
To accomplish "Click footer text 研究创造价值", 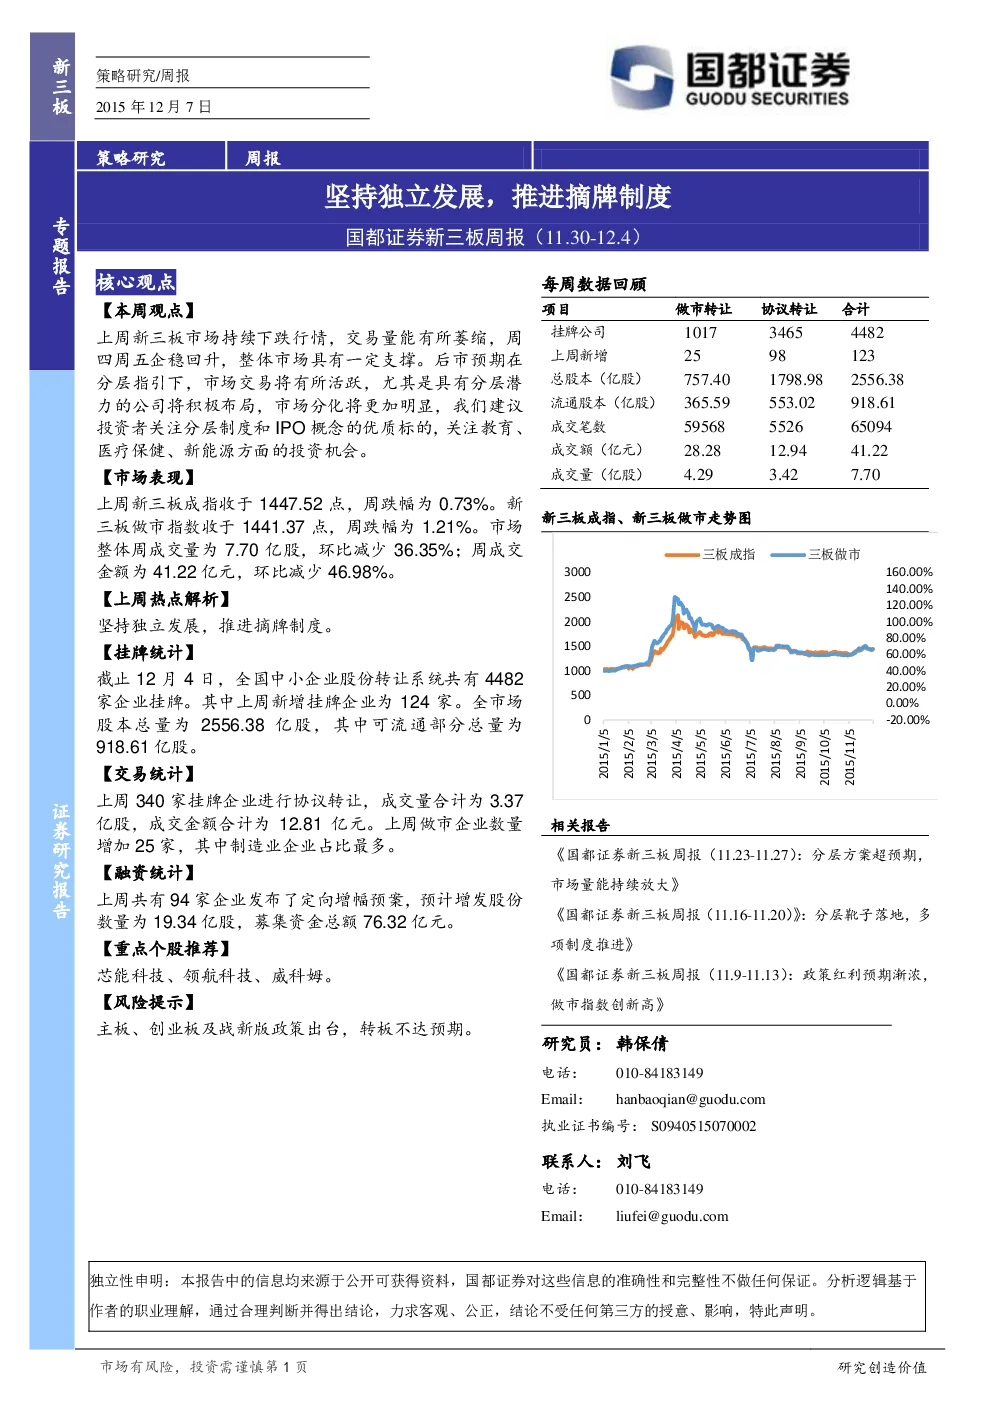I will (882, 1367).
